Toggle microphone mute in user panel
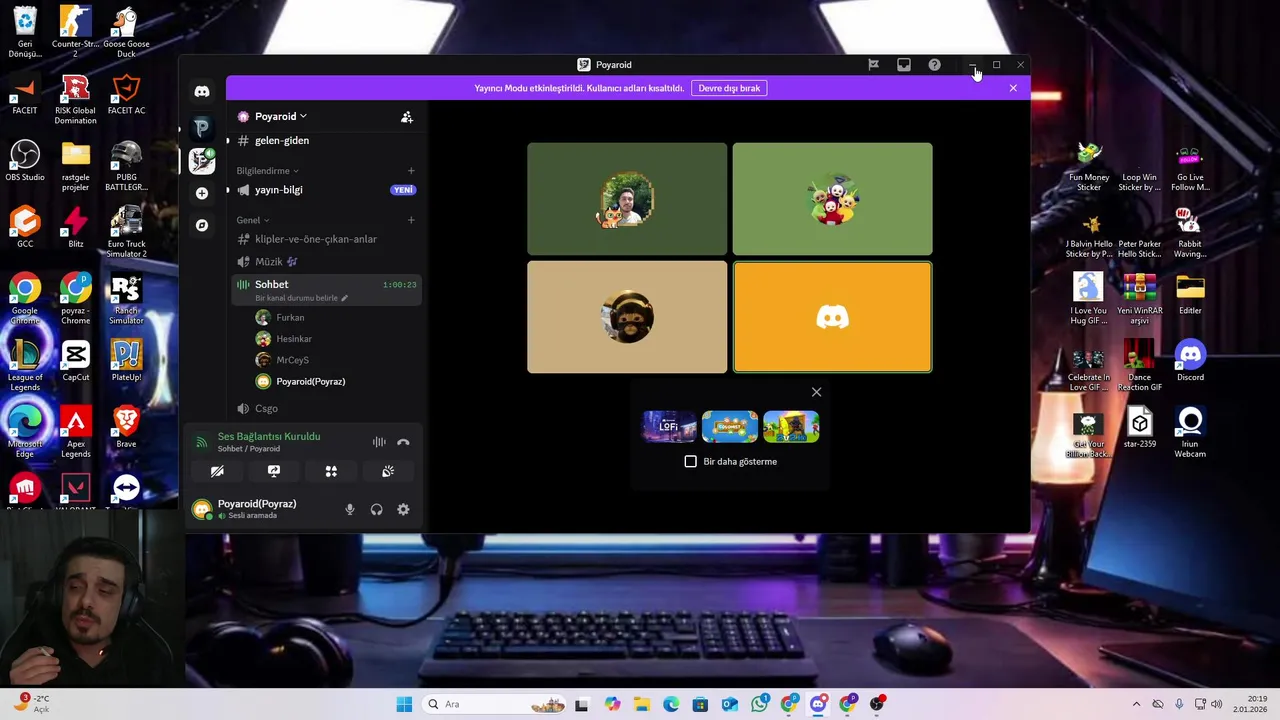Image resolution: width=1280 pixels, height=720 pixels. click(x=349, y=510)
